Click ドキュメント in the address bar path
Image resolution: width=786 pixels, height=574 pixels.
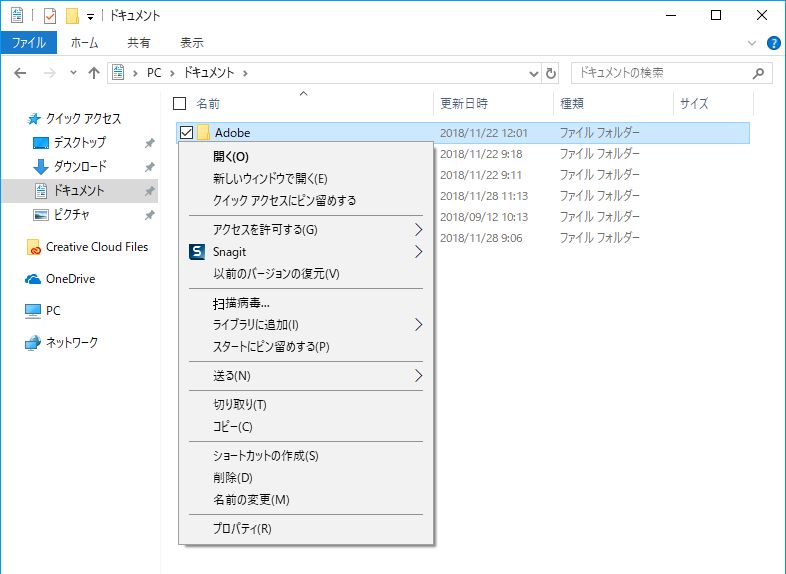click(209, 73)
